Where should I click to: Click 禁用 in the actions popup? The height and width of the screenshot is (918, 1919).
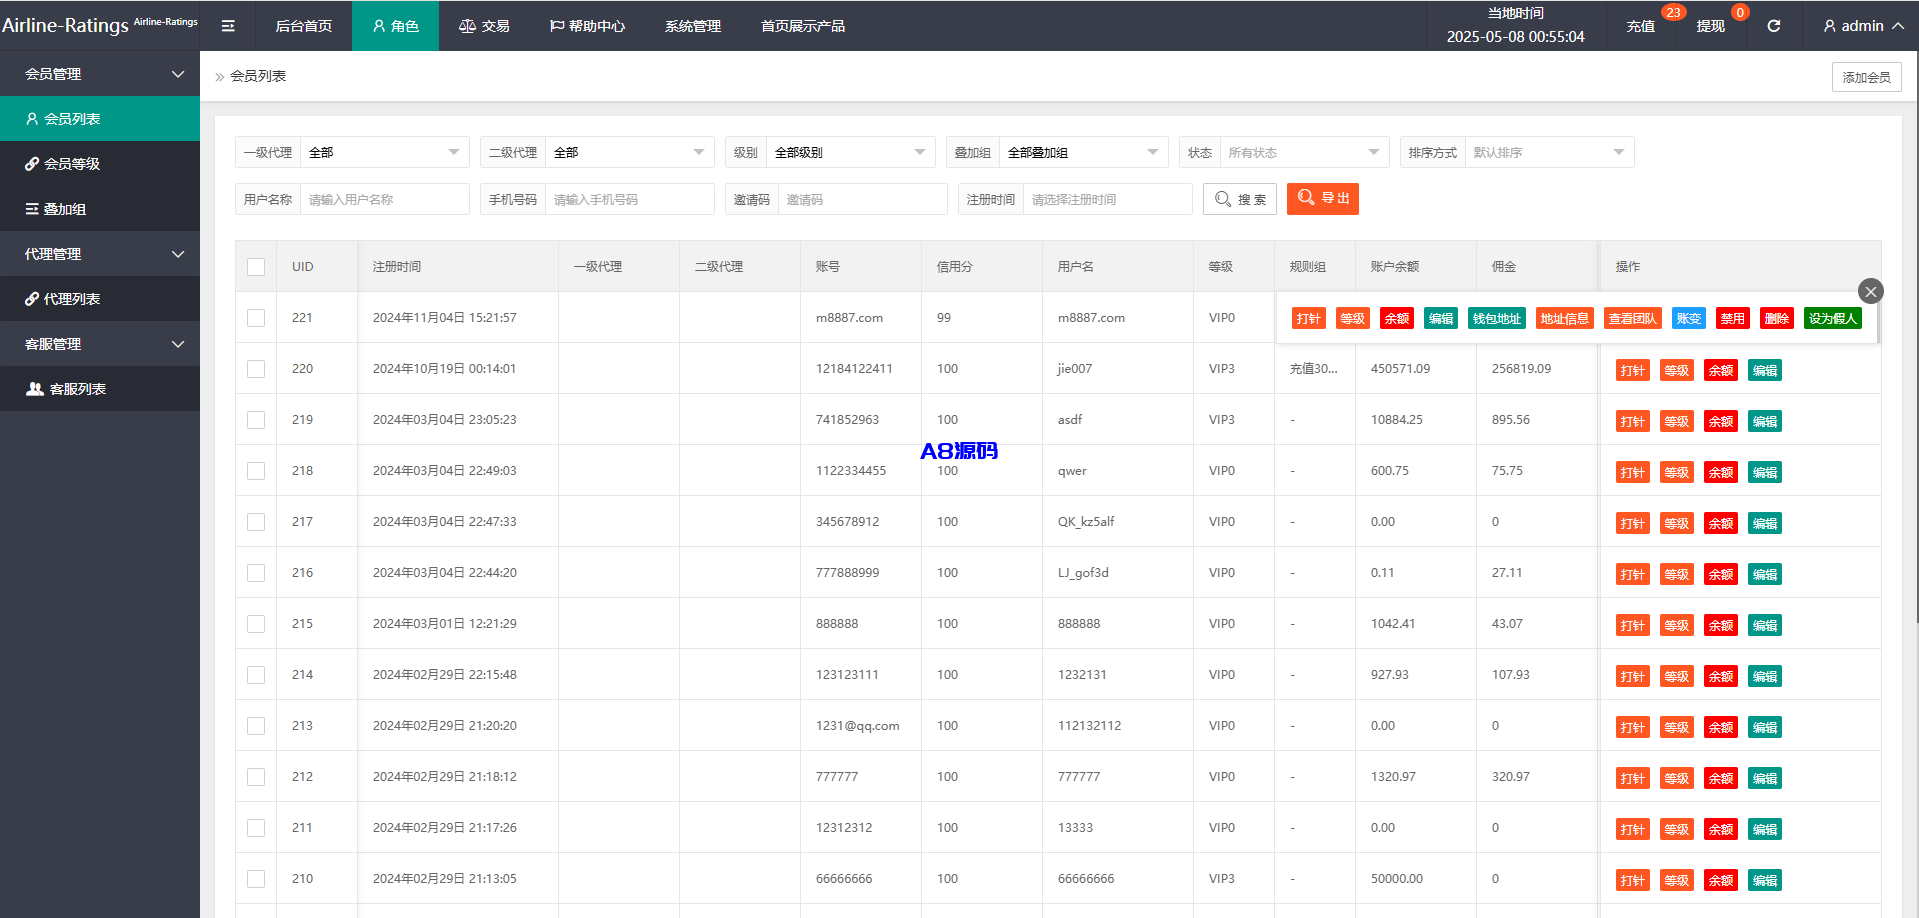[x=1733, y=319]
